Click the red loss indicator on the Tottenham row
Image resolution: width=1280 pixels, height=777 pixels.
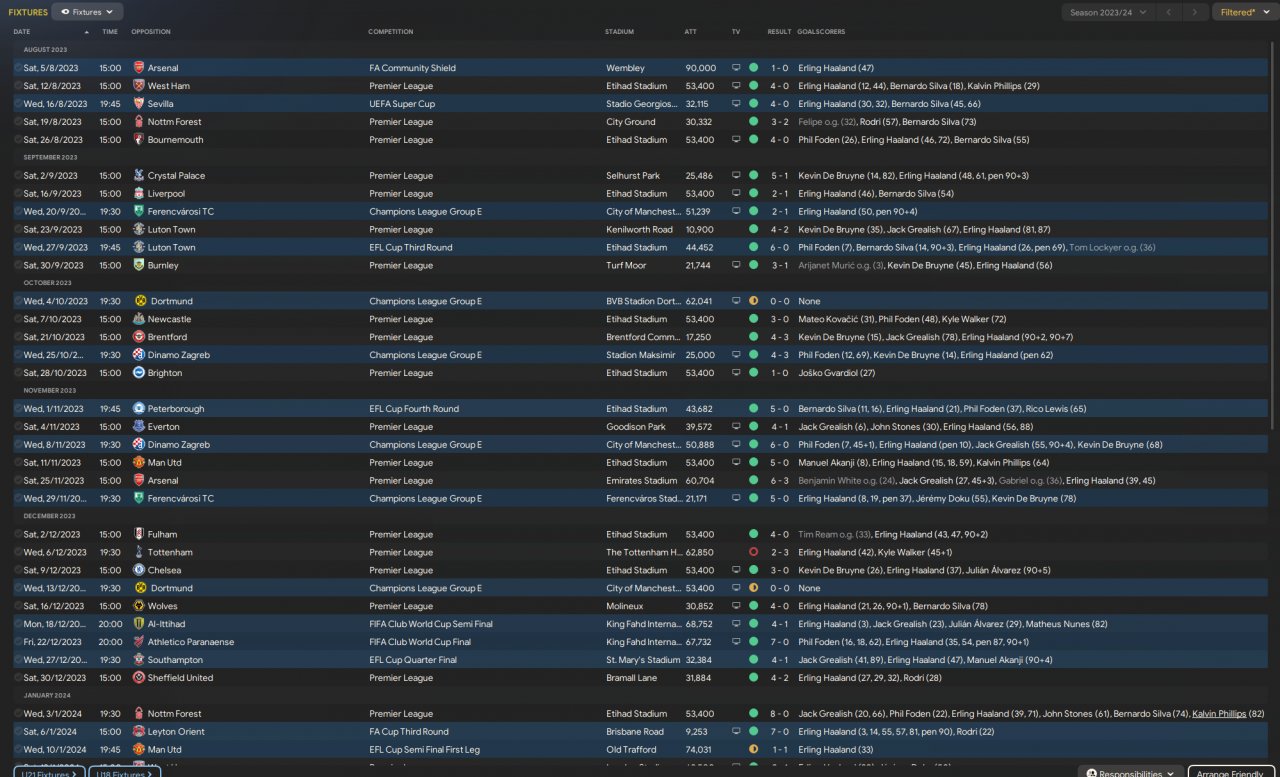pos(753,552)
